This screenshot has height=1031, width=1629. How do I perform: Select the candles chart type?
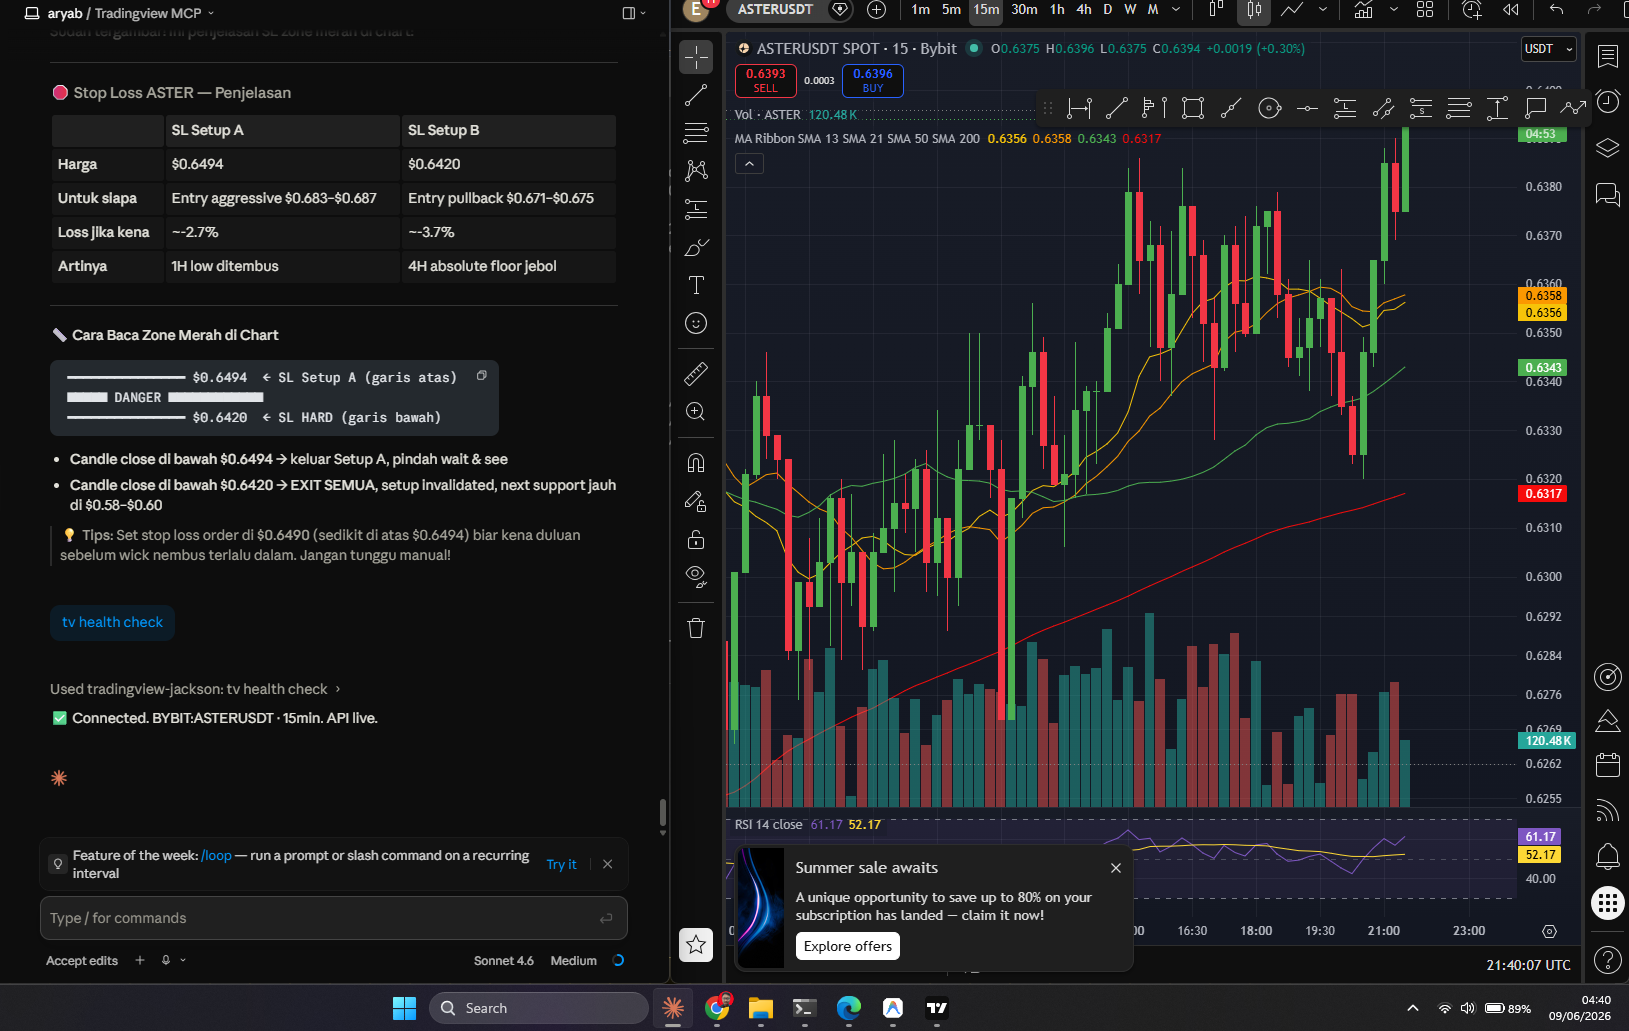(x=1254, y=10)
